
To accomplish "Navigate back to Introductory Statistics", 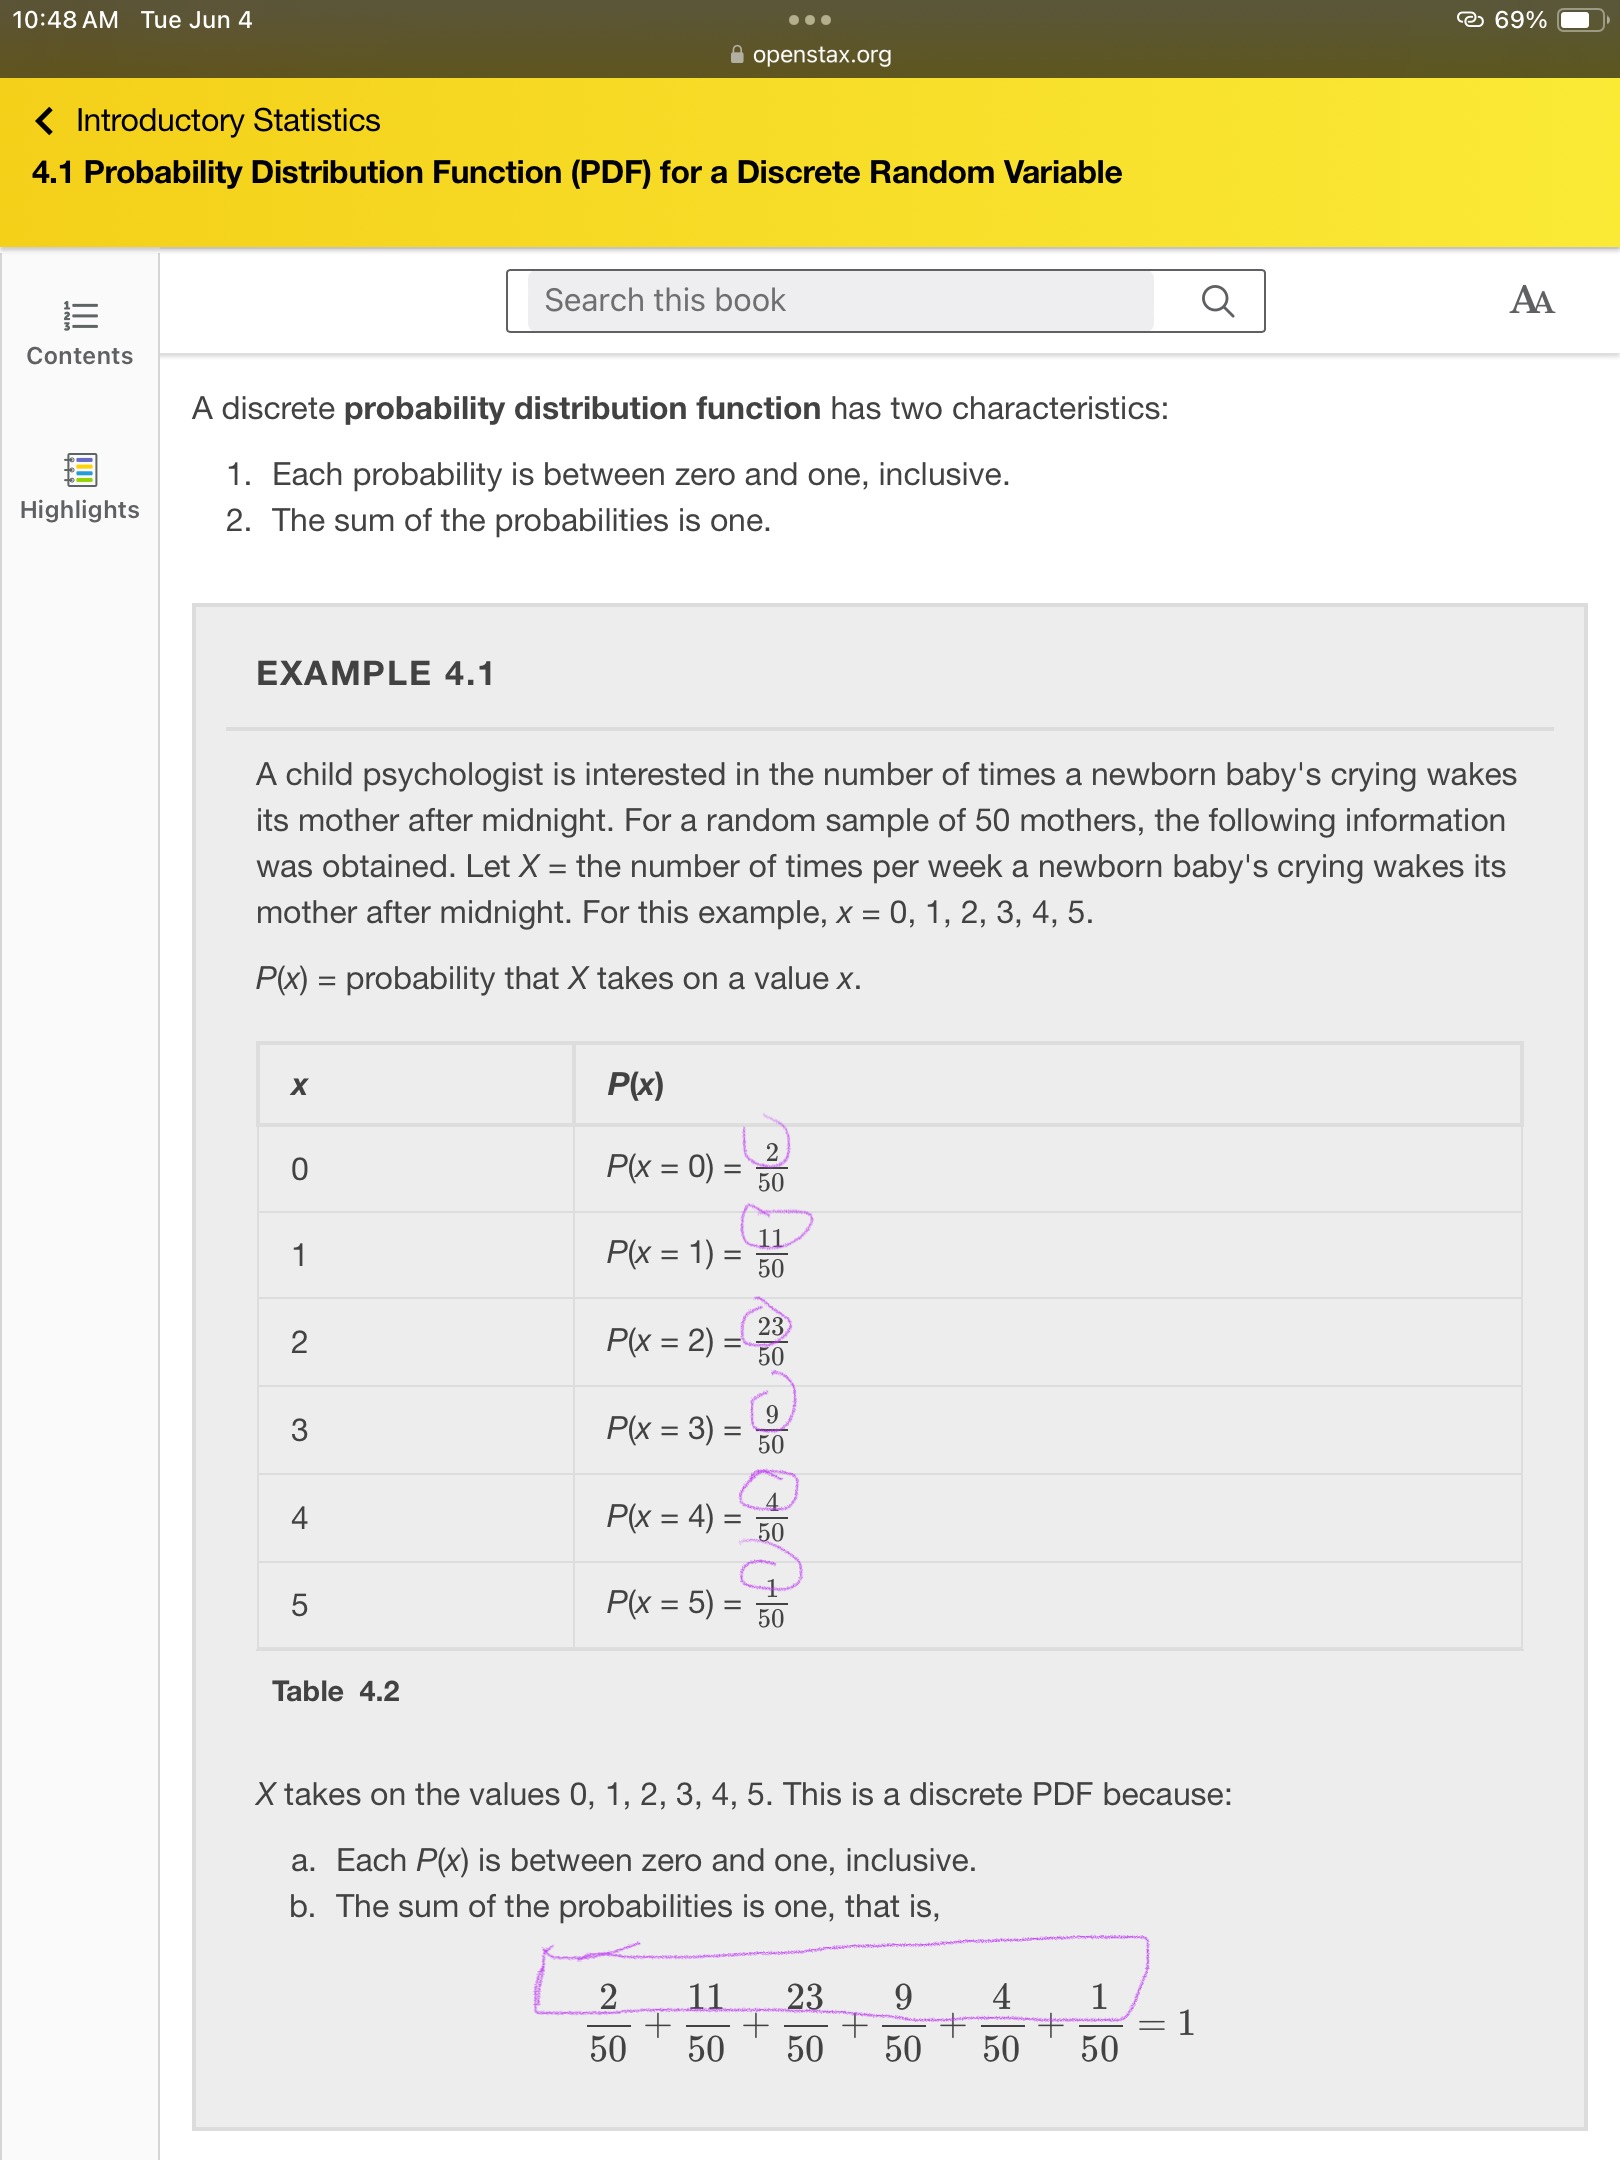I will click(x=226, y=121).
